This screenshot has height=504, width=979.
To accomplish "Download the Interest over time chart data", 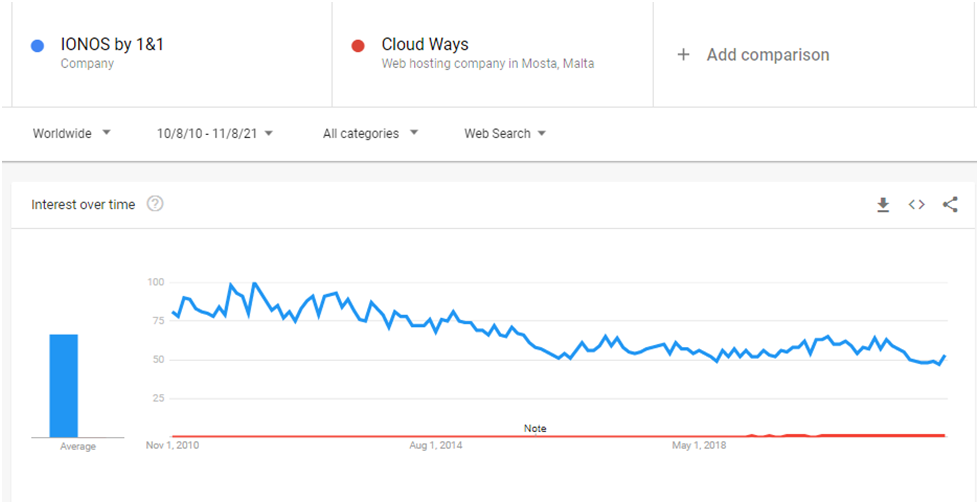I will 883,205.
